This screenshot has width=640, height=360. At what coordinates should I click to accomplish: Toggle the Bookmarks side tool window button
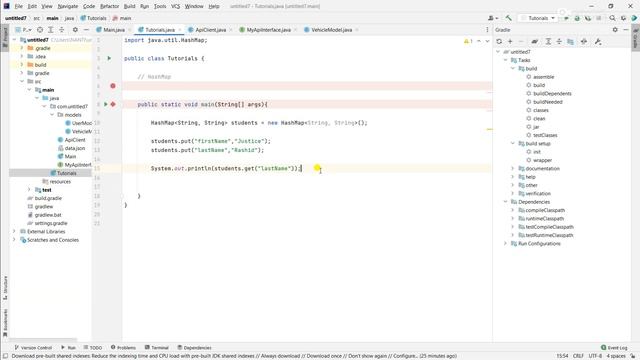5,322
